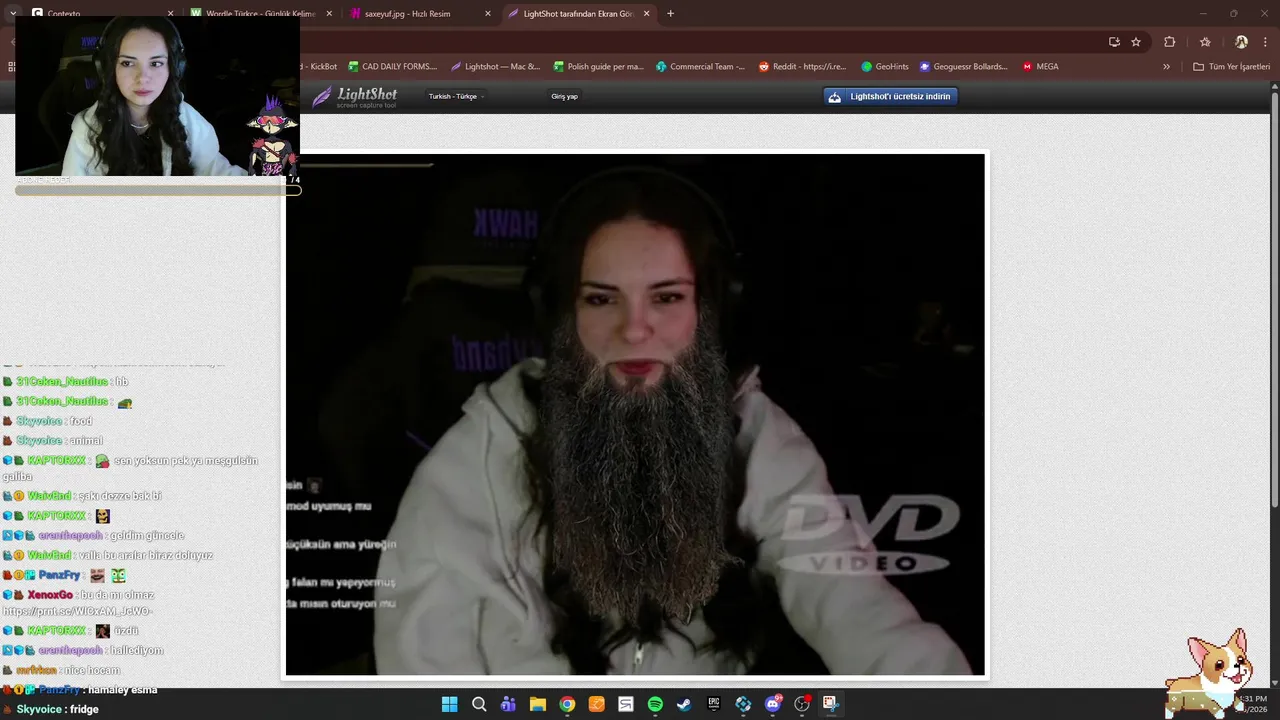Open the white notepad-style taskbar app
The width and height of the screenshot is (1280, 720).
pyautogui.click(x=626, y=704)
